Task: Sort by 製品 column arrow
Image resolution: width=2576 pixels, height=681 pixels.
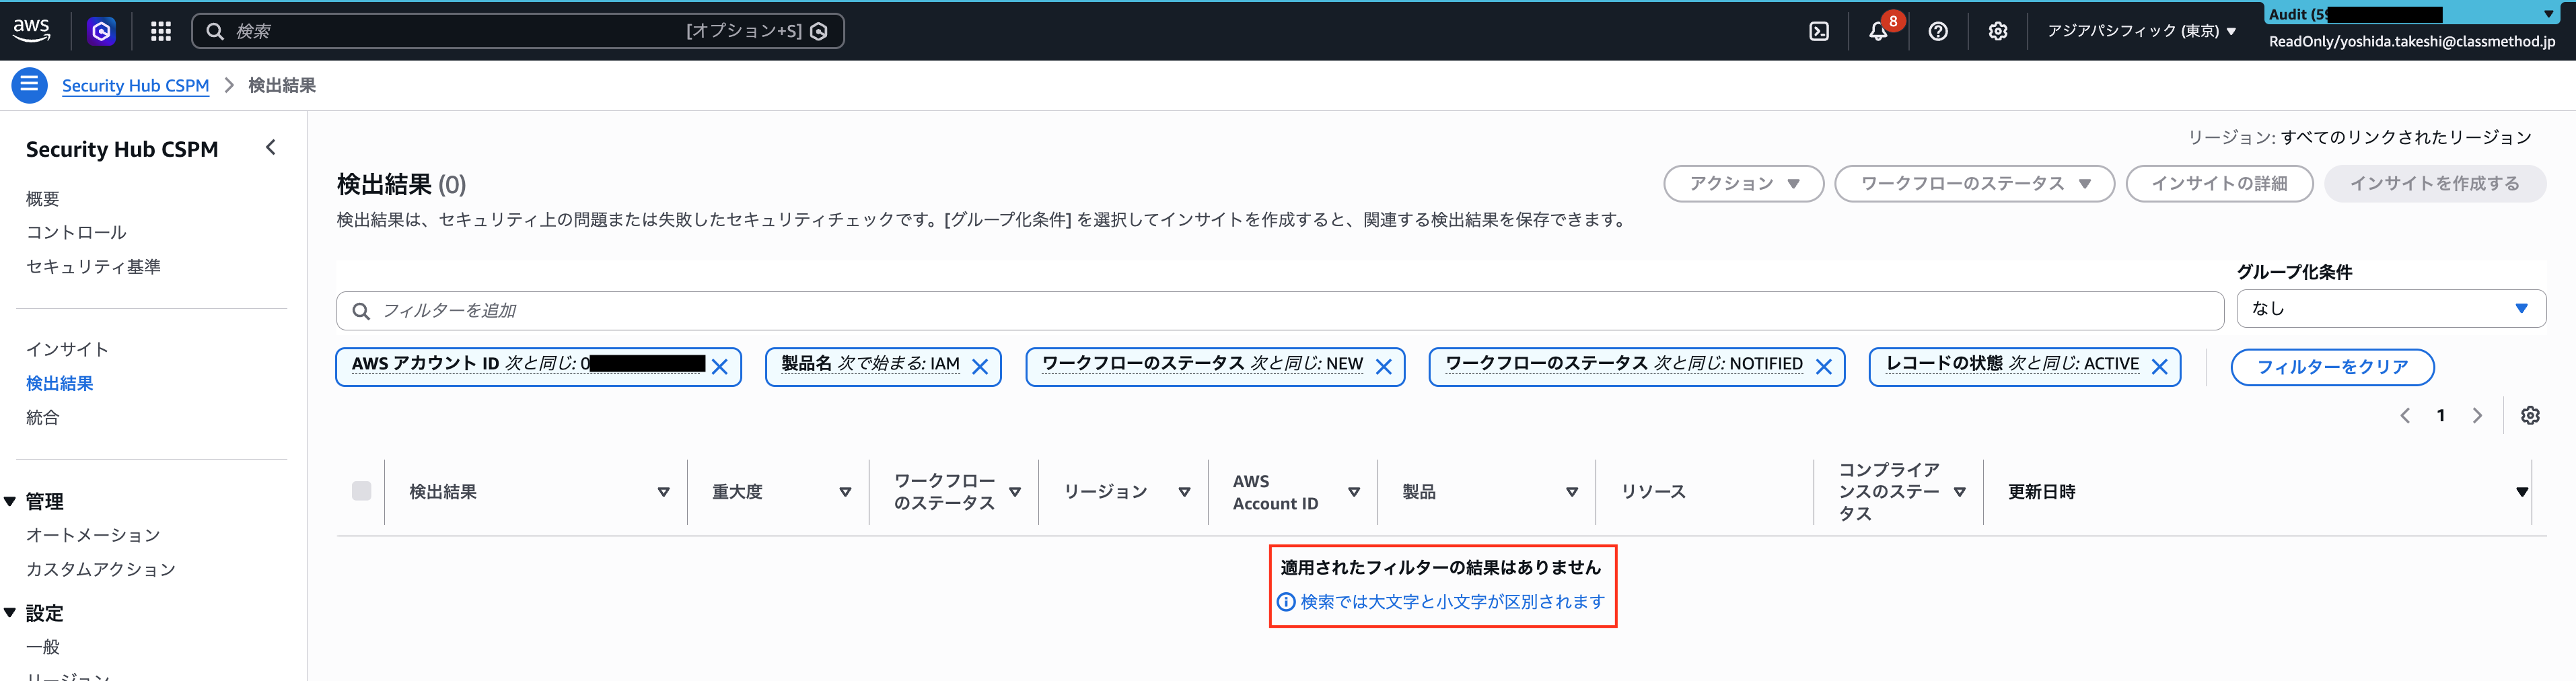Action: coord(1572,492)
